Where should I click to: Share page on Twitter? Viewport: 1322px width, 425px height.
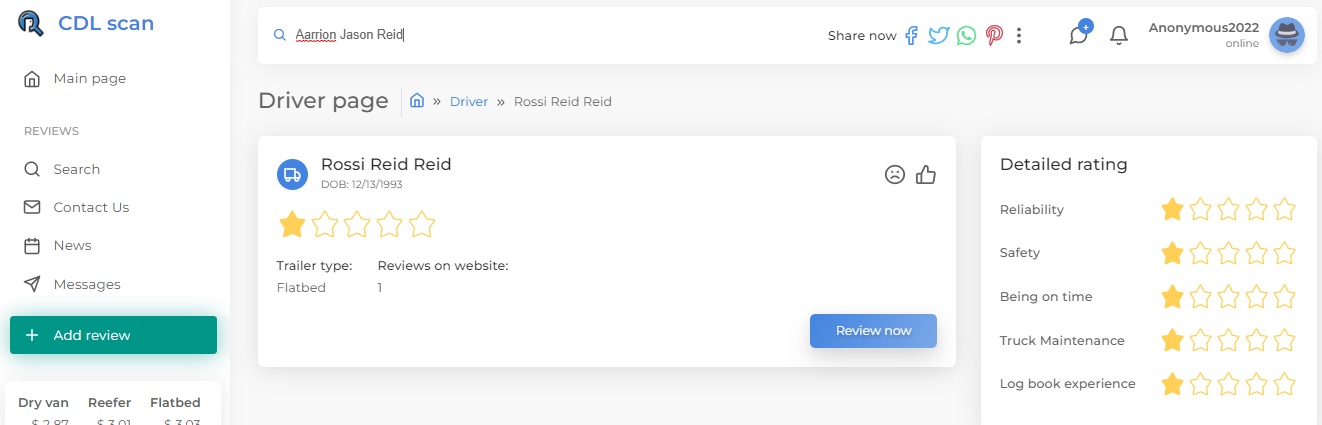click(x=938, y=36)
